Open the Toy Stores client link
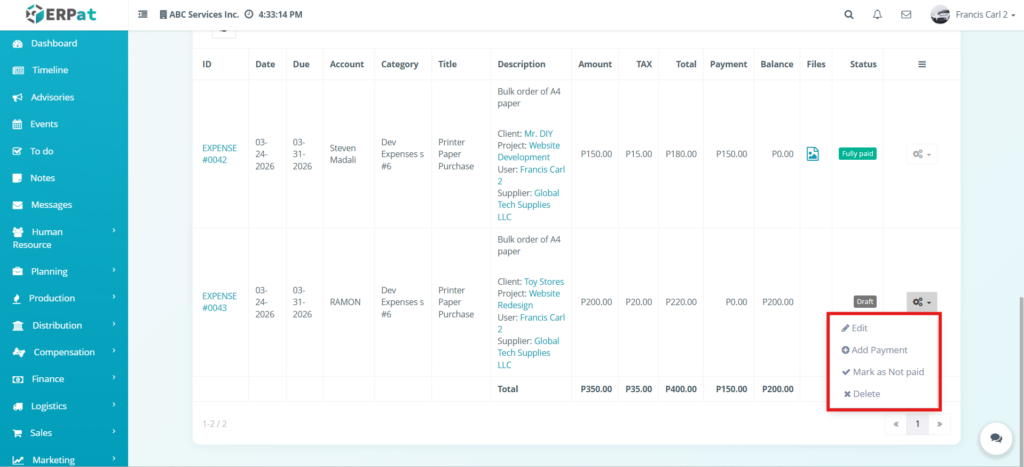This screenshot has height=467, width=1024. point(545,282)
